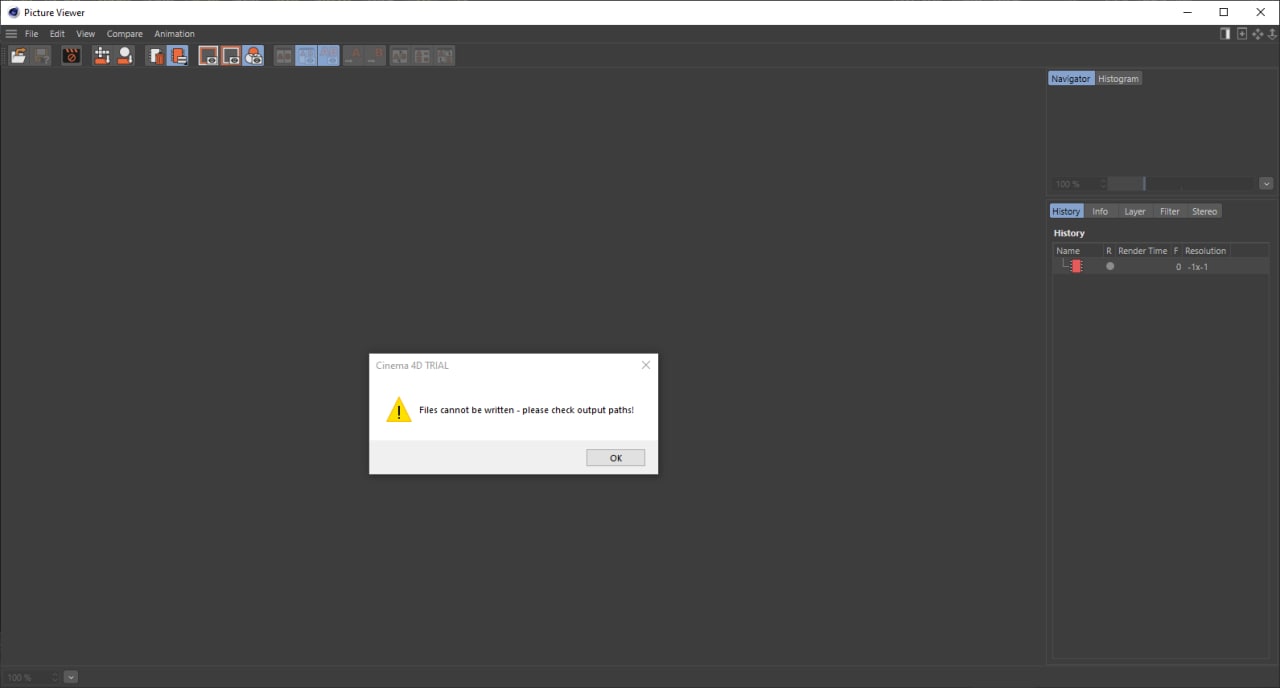Viewport: 1280px width, 688px height.
Task: Toggle the first highlighted AB compare icon
Action: pyautogui.click(x=306, y=56)
